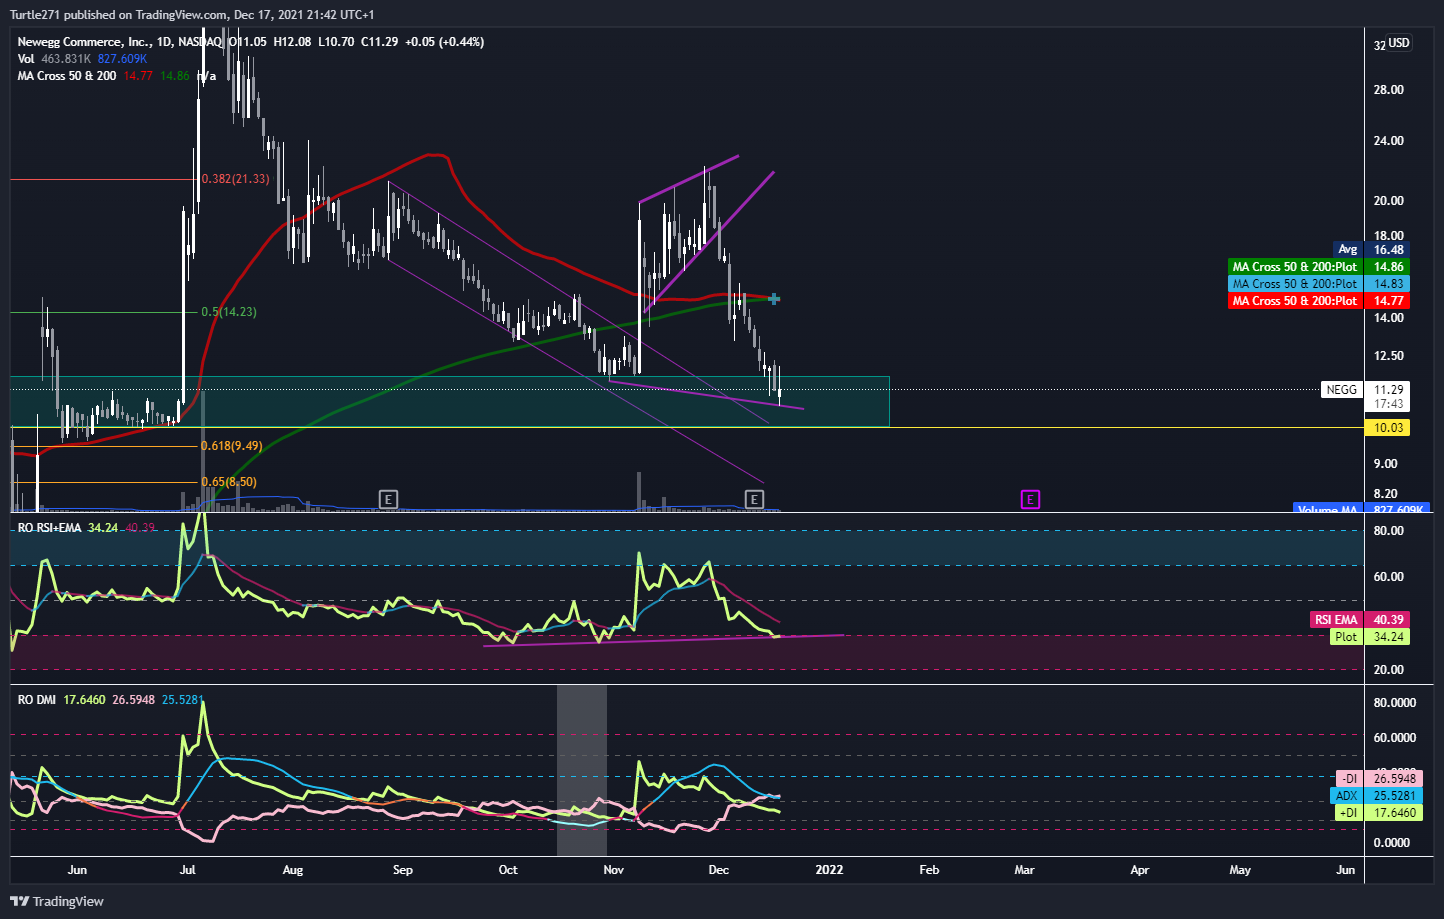Click the 2022 label on the time axis

[829, 870]
